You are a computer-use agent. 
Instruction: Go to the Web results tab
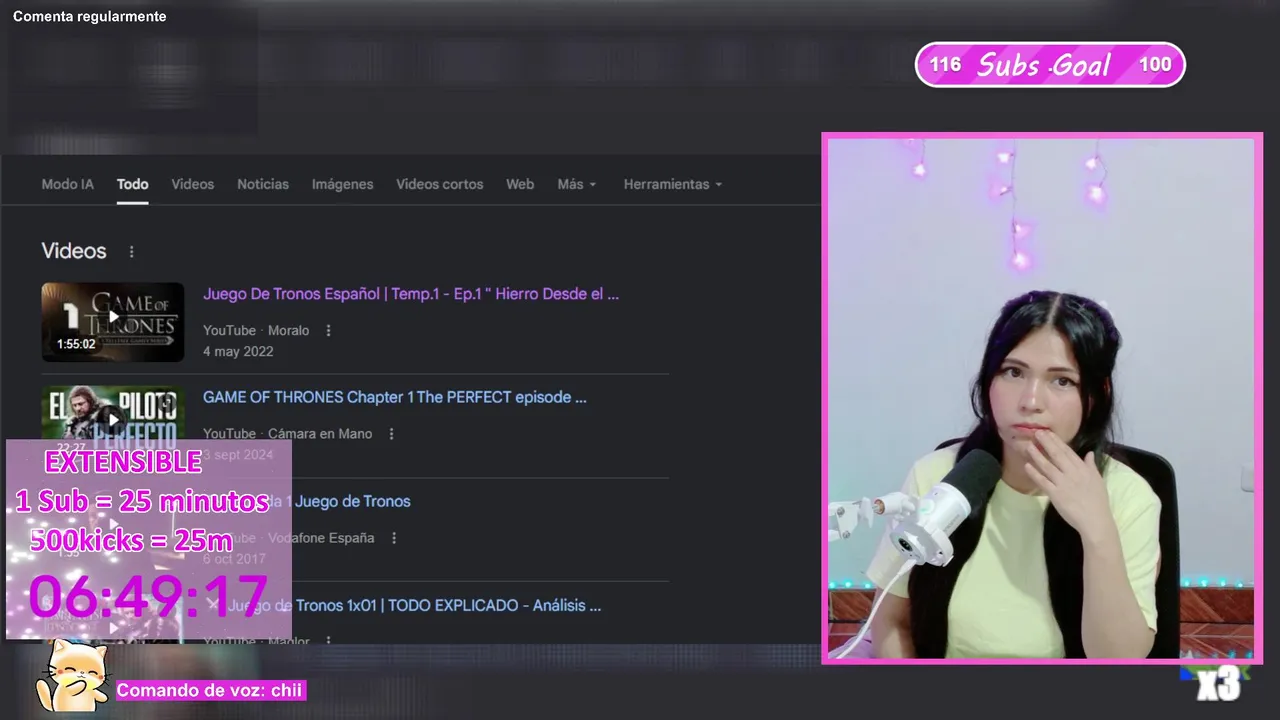coord(520,184)
